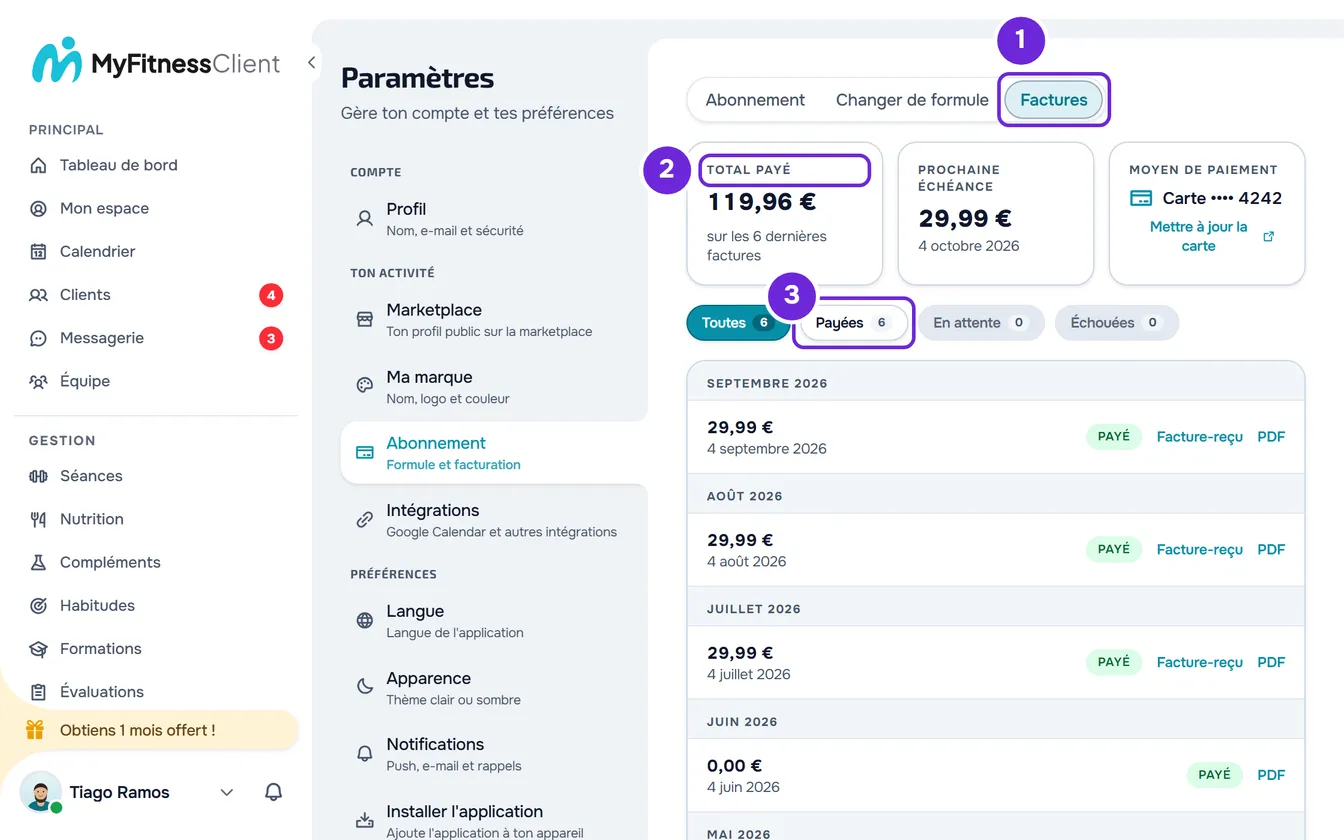1344x840 pixels.
Task: Open Apparence theme settings
Action: pyautogui.click(x=494, y=687)
